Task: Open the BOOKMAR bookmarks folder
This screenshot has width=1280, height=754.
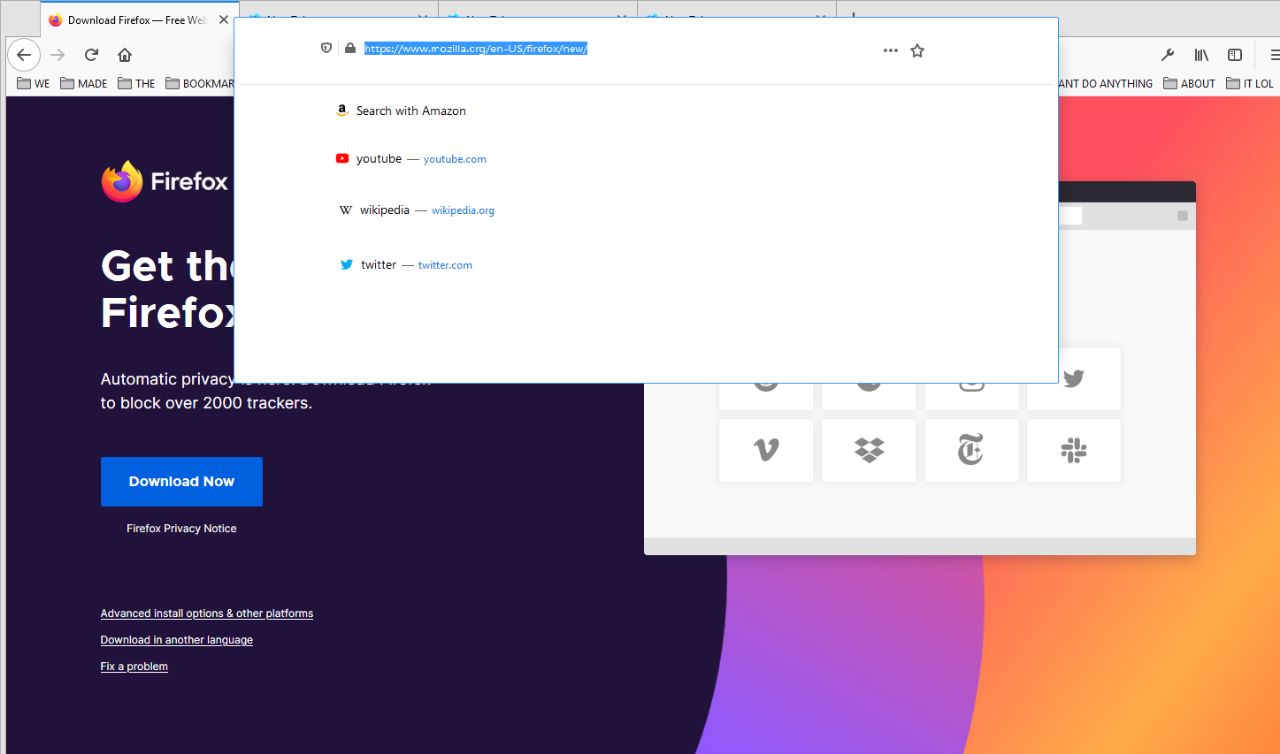Action: 199,84
